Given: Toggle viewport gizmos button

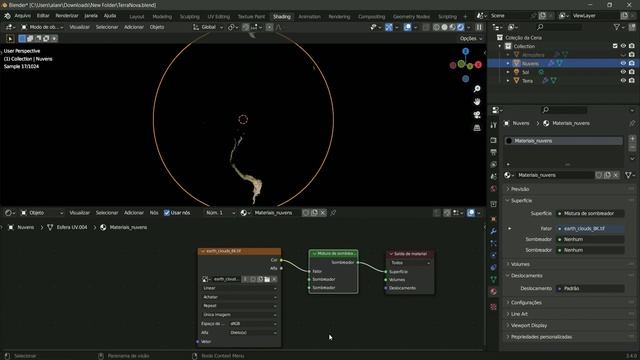Looking at the screenshot, I should click(x=389, y=27).
